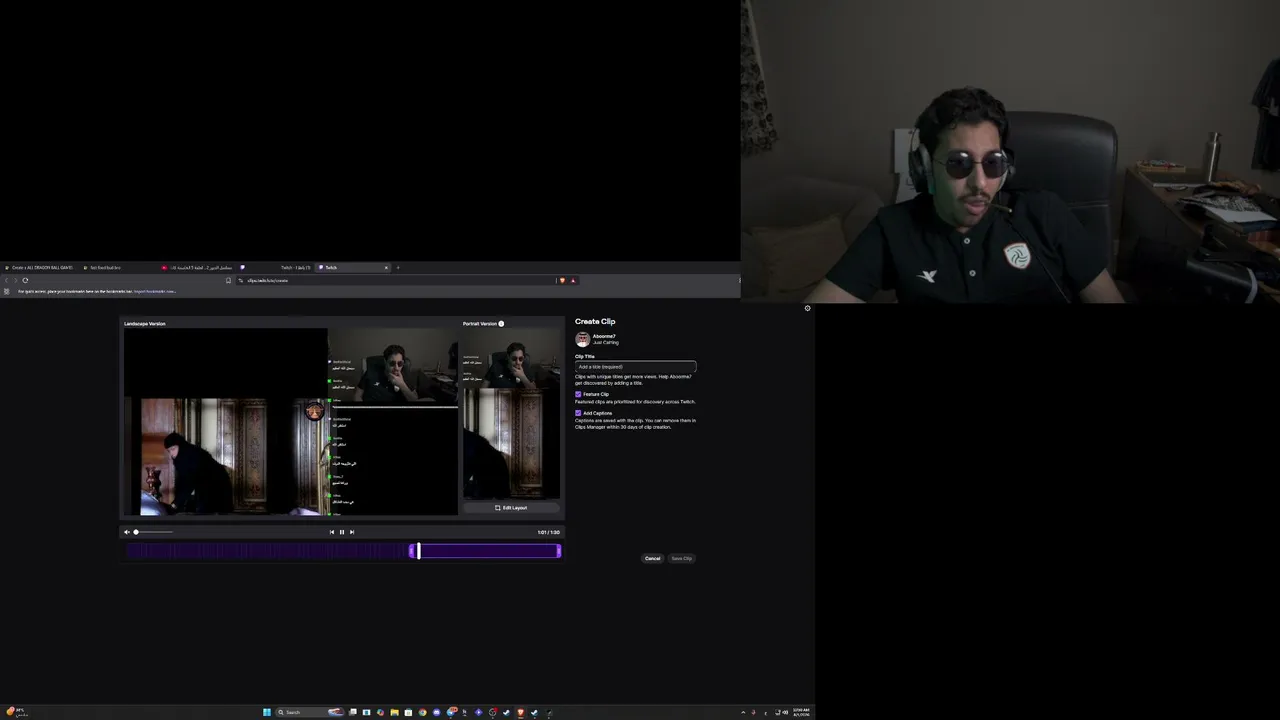Switch to the YouTube tab with Arabic title

197,267
